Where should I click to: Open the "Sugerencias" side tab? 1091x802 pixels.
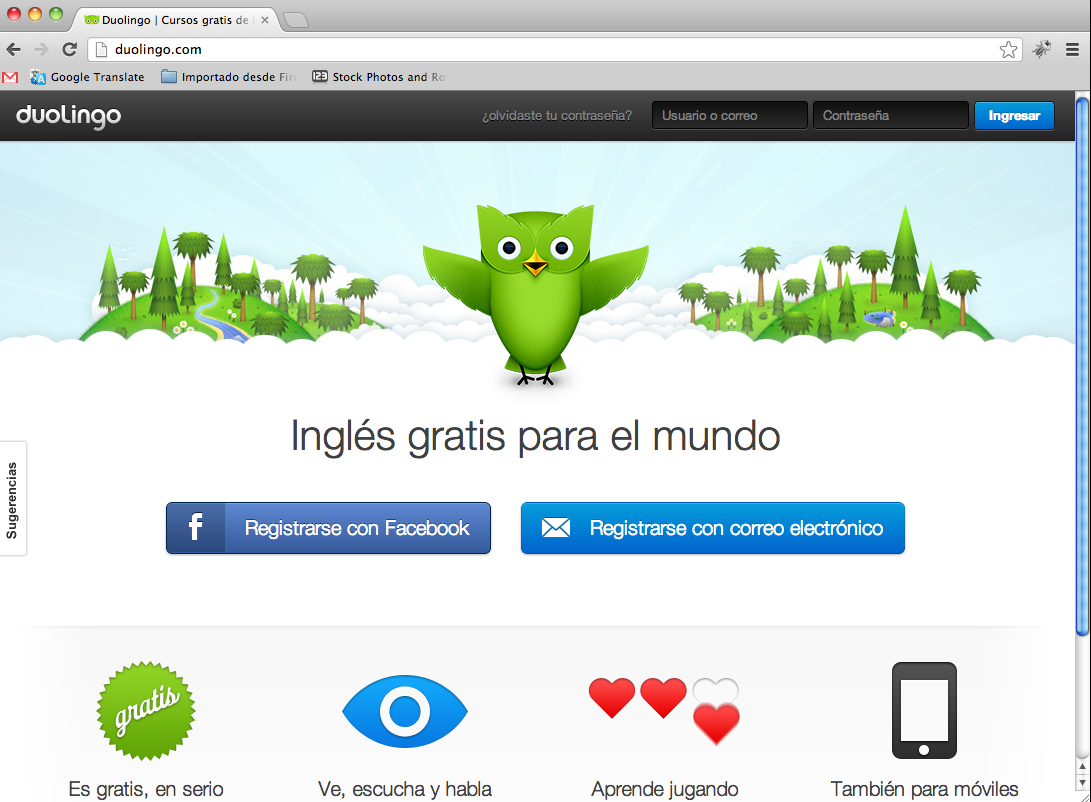coord(13,498)
